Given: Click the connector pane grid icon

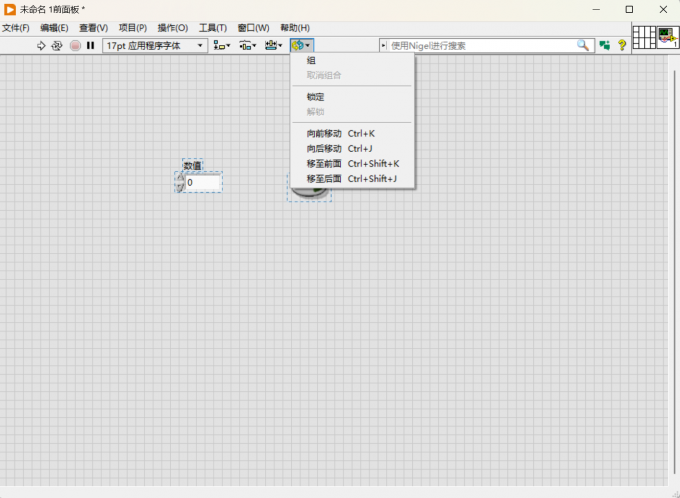Looking at the screenshot, I should click(644, 38).
